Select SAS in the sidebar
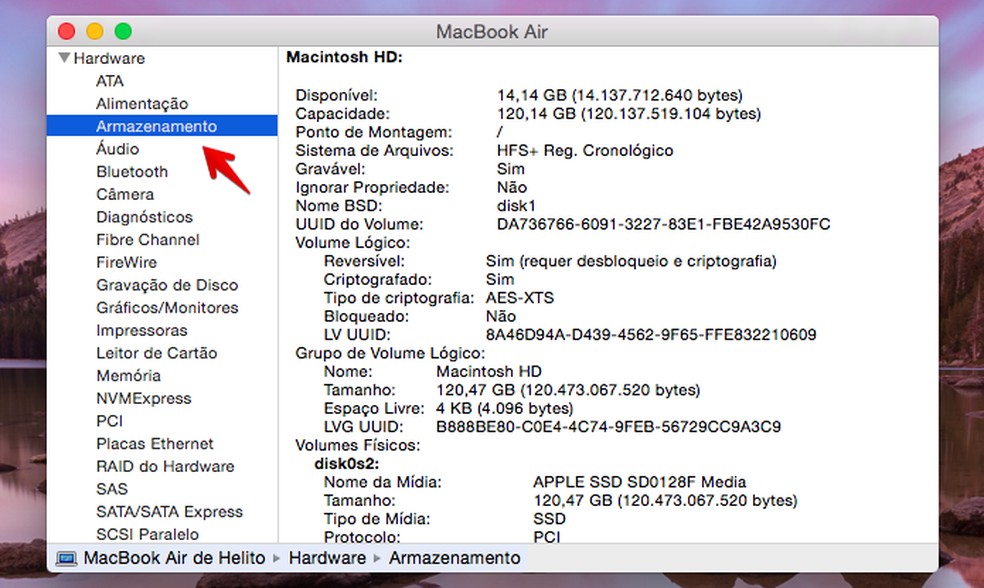Viewport: 984px width, 588px height. click(112, 489)
